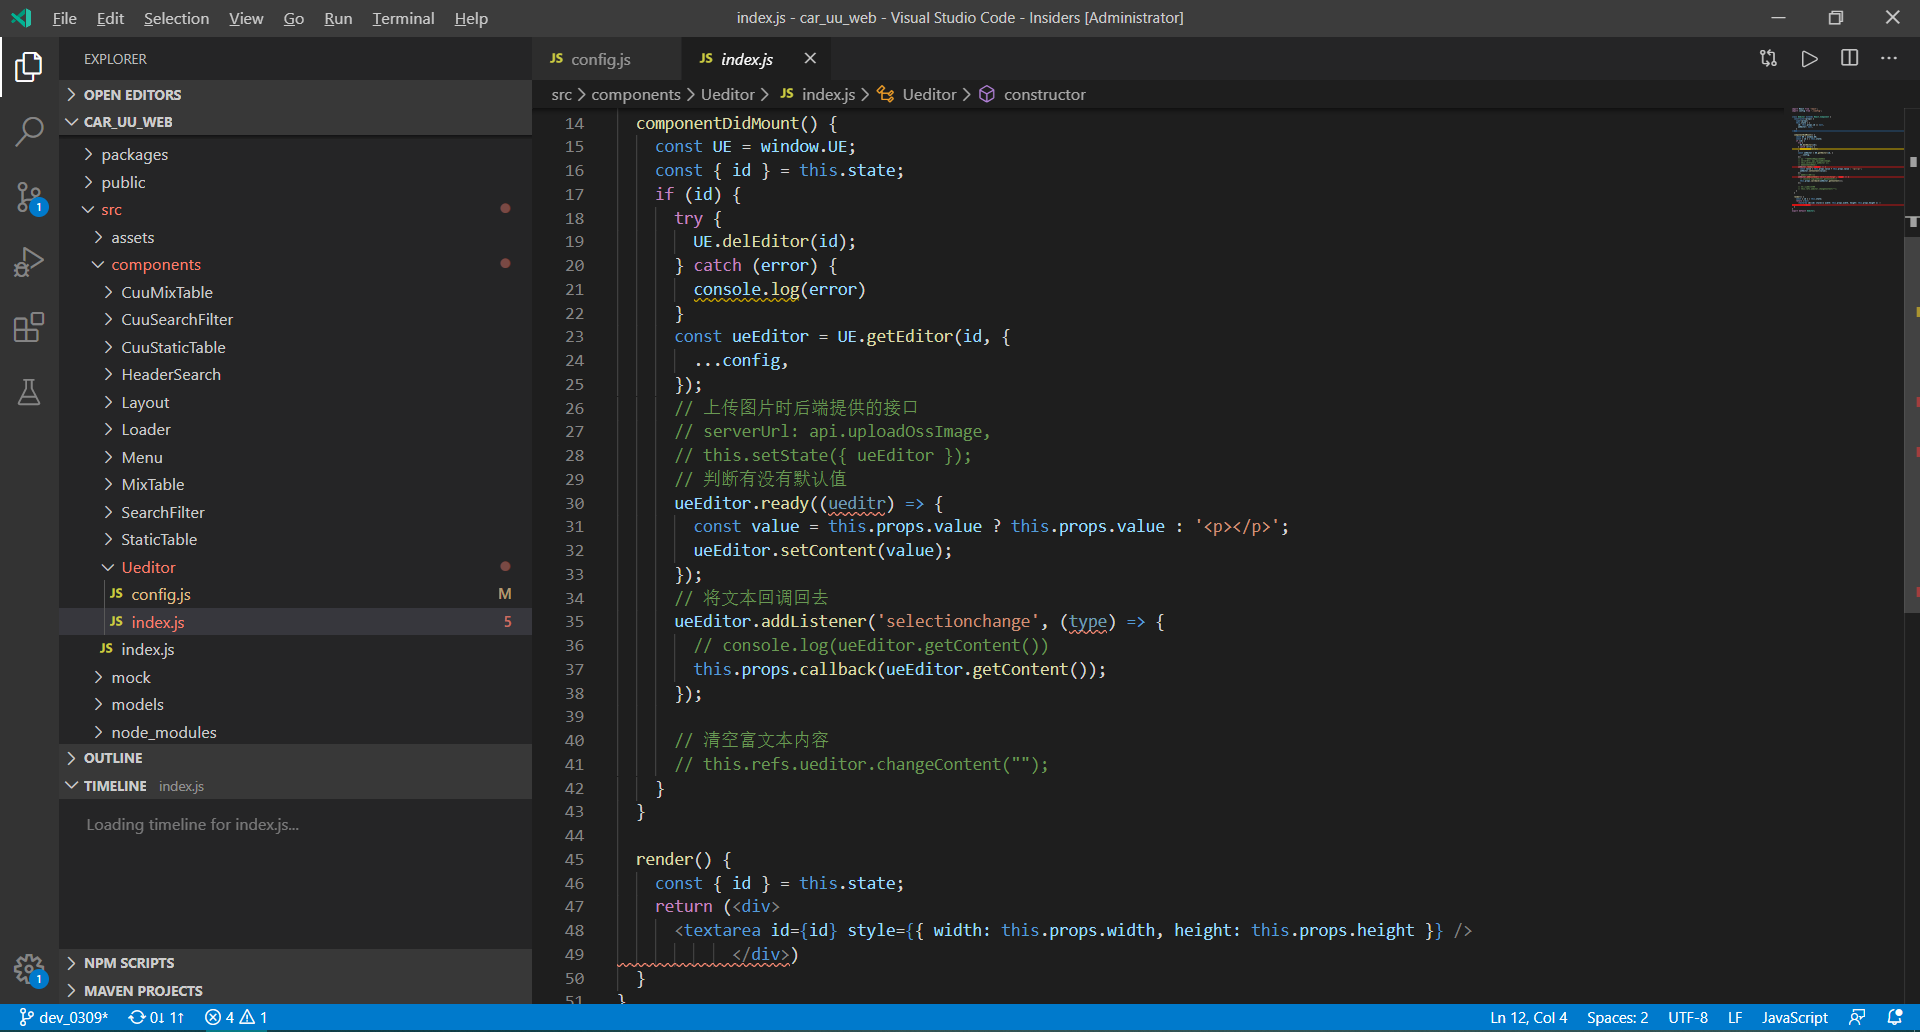
Task: Open the Search view in activity bar
Action: point(29,131)
